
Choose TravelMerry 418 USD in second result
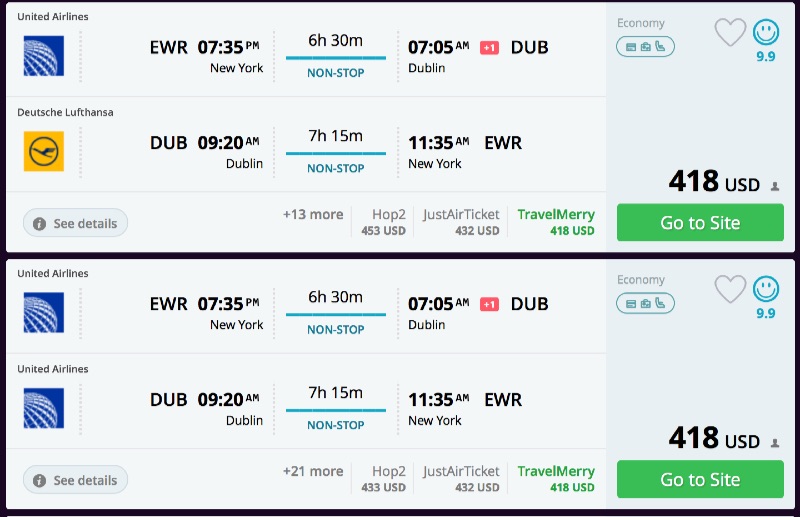(x=556, y=479)
